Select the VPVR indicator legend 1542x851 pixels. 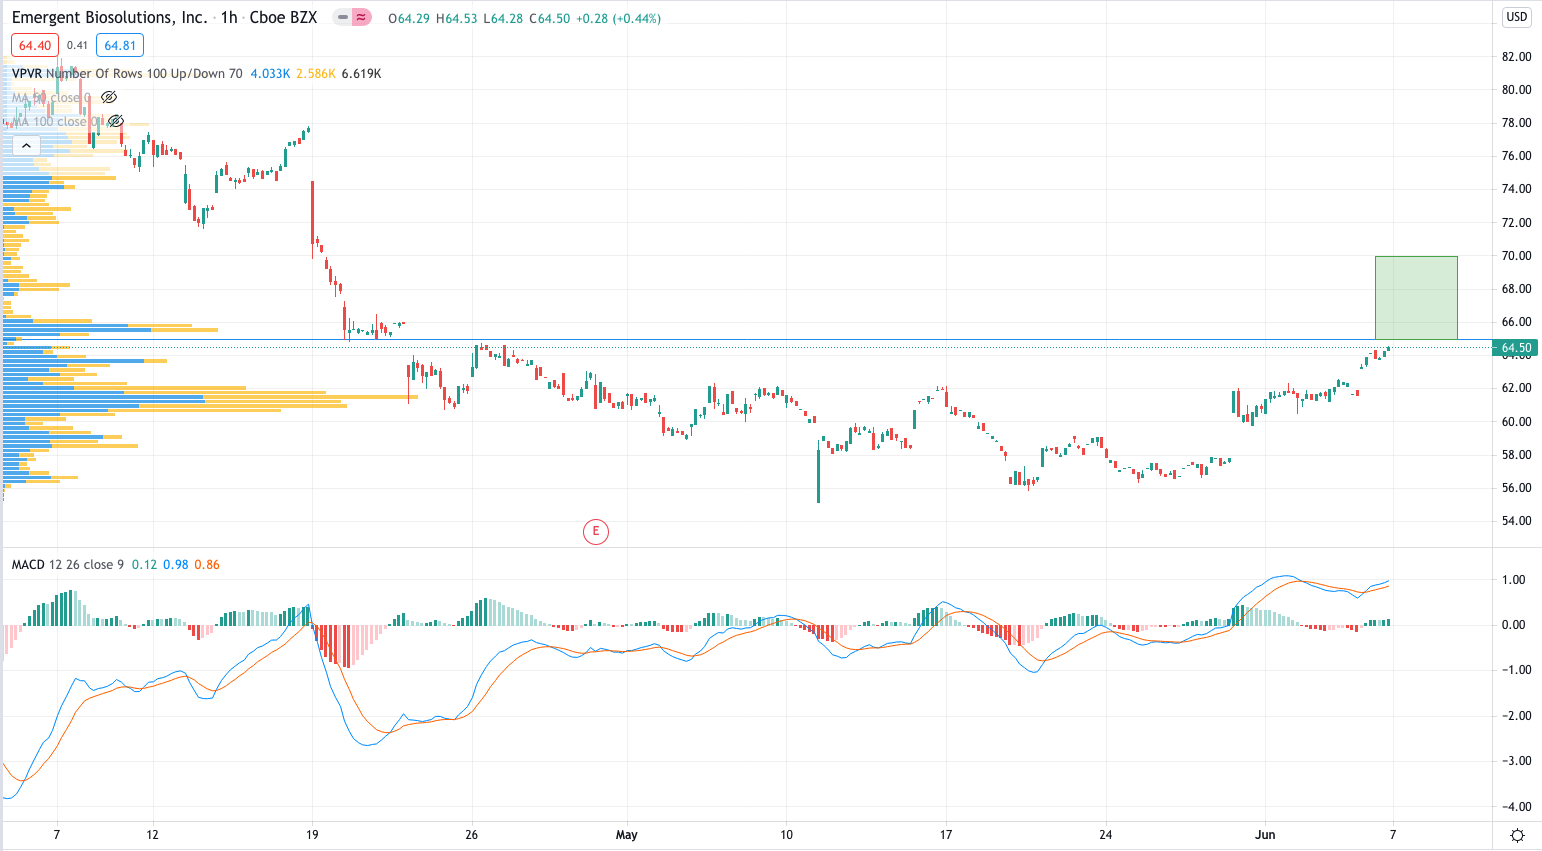(127, 73)
